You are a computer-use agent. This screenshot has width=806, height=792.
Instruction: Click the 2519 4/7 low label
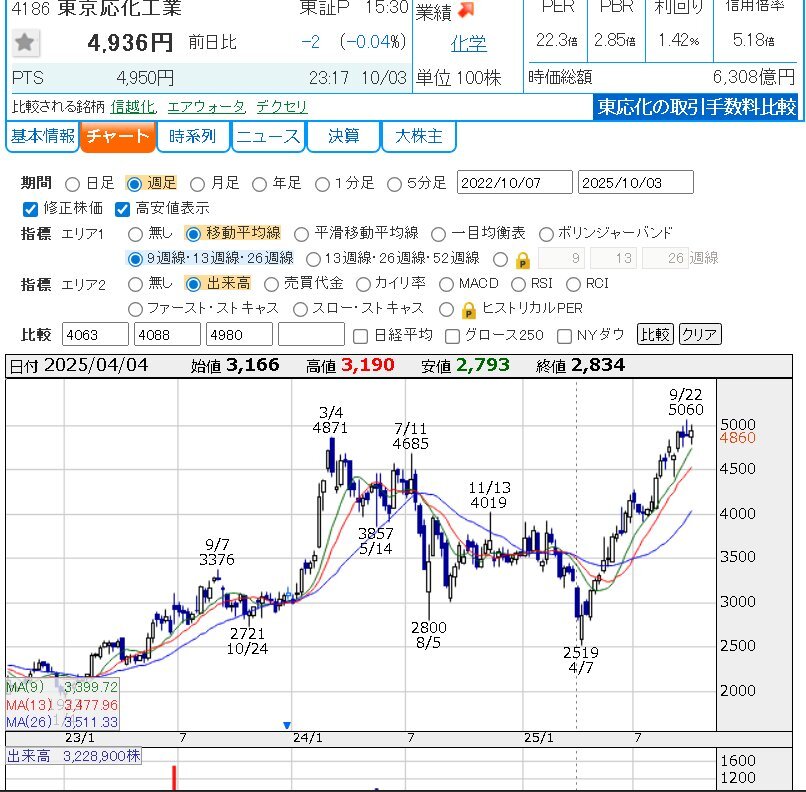581,660
